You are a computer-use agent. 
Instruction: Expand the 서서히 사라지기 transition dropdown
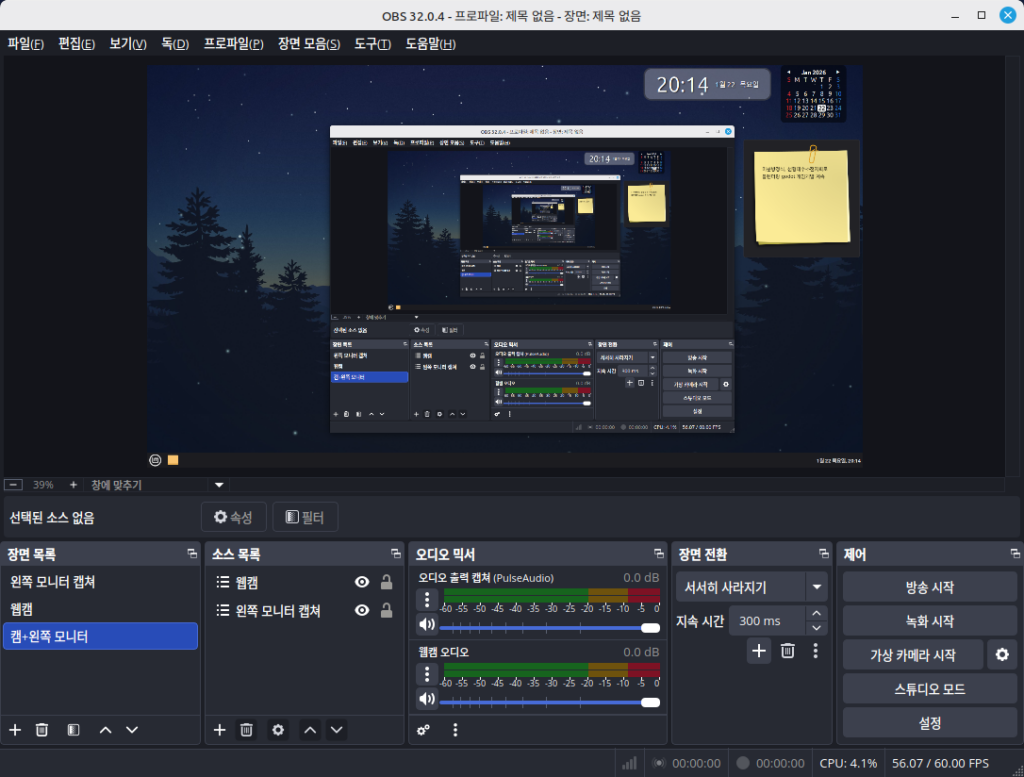818,587
